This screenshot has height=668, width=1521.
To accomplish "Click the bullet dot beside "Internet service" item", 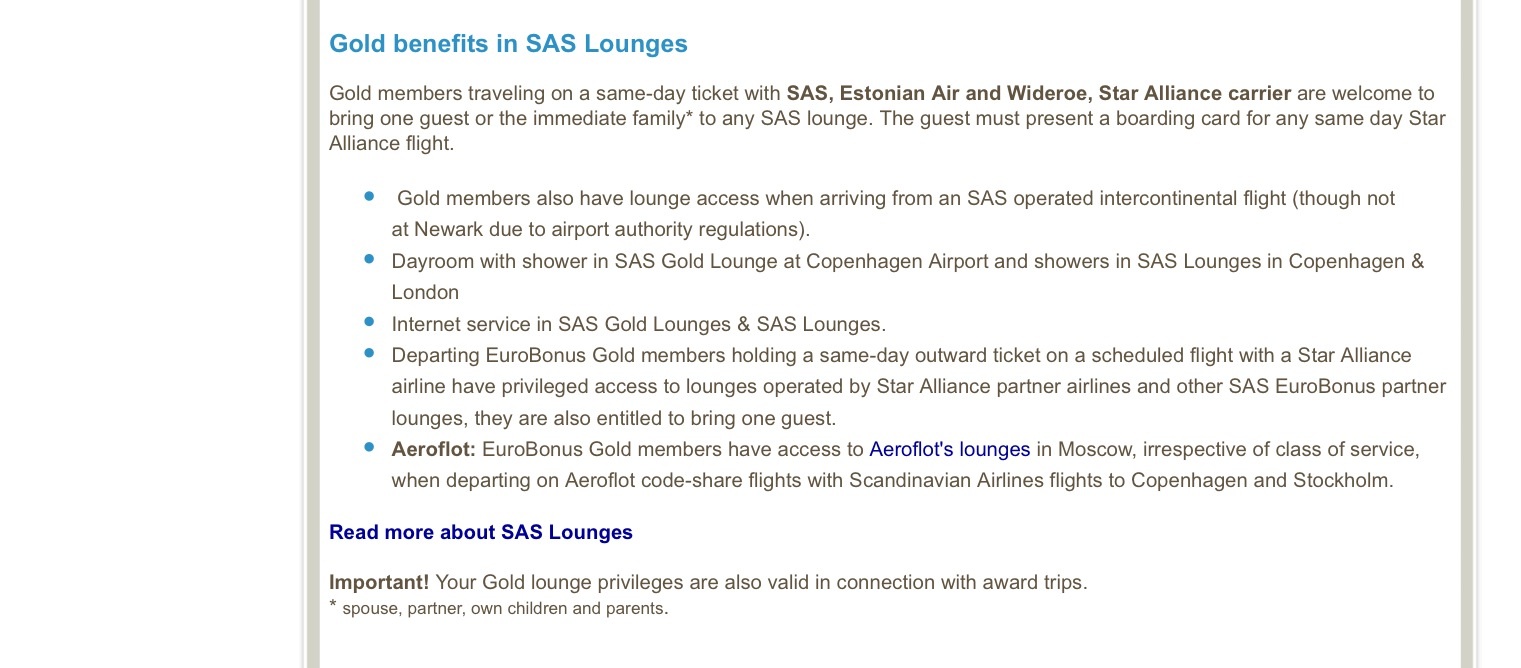I will [370, 322].
